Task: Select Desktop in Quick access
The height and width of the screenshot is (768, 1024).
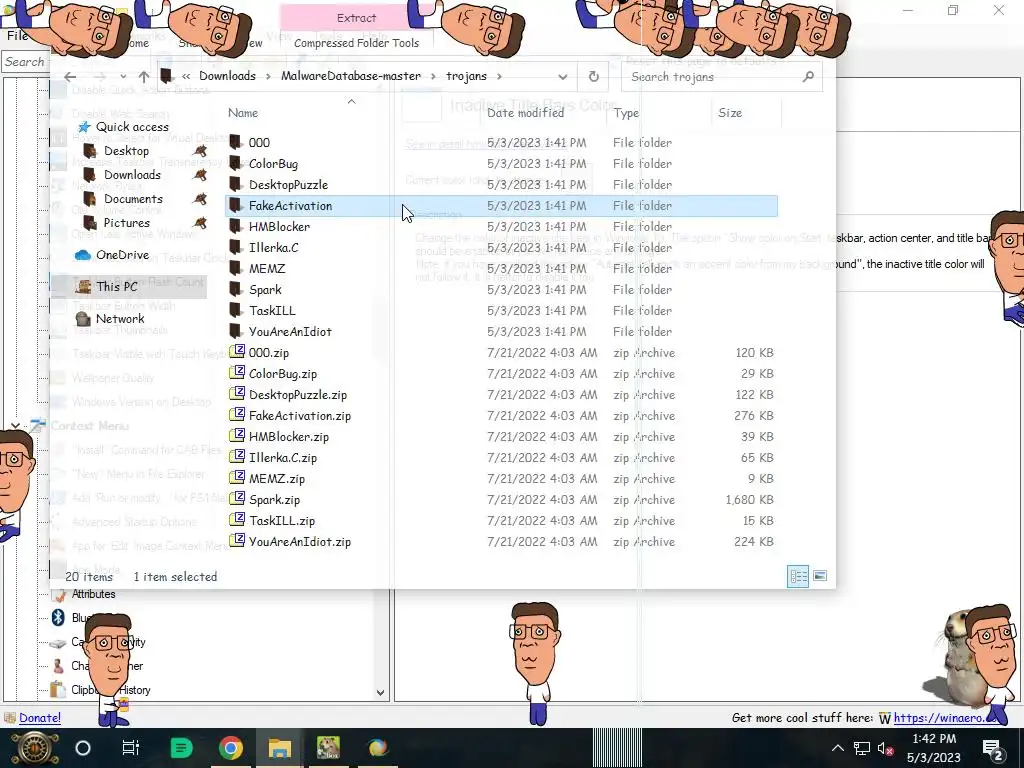Action: [126, 151]
